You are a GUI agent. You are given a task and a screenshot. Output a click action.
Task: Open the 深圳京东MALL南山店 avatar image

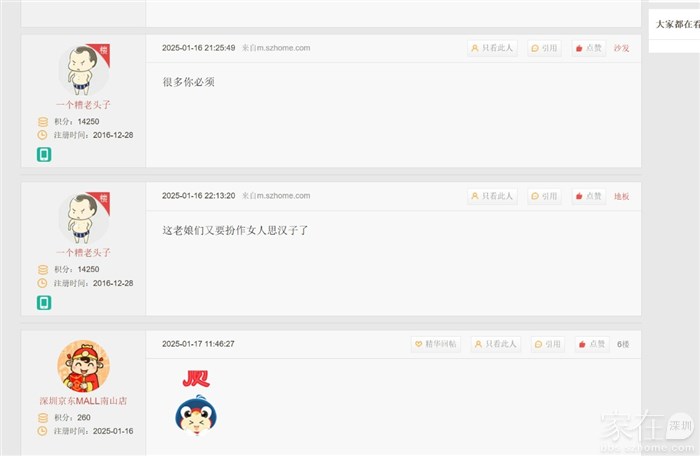[83, 366]
